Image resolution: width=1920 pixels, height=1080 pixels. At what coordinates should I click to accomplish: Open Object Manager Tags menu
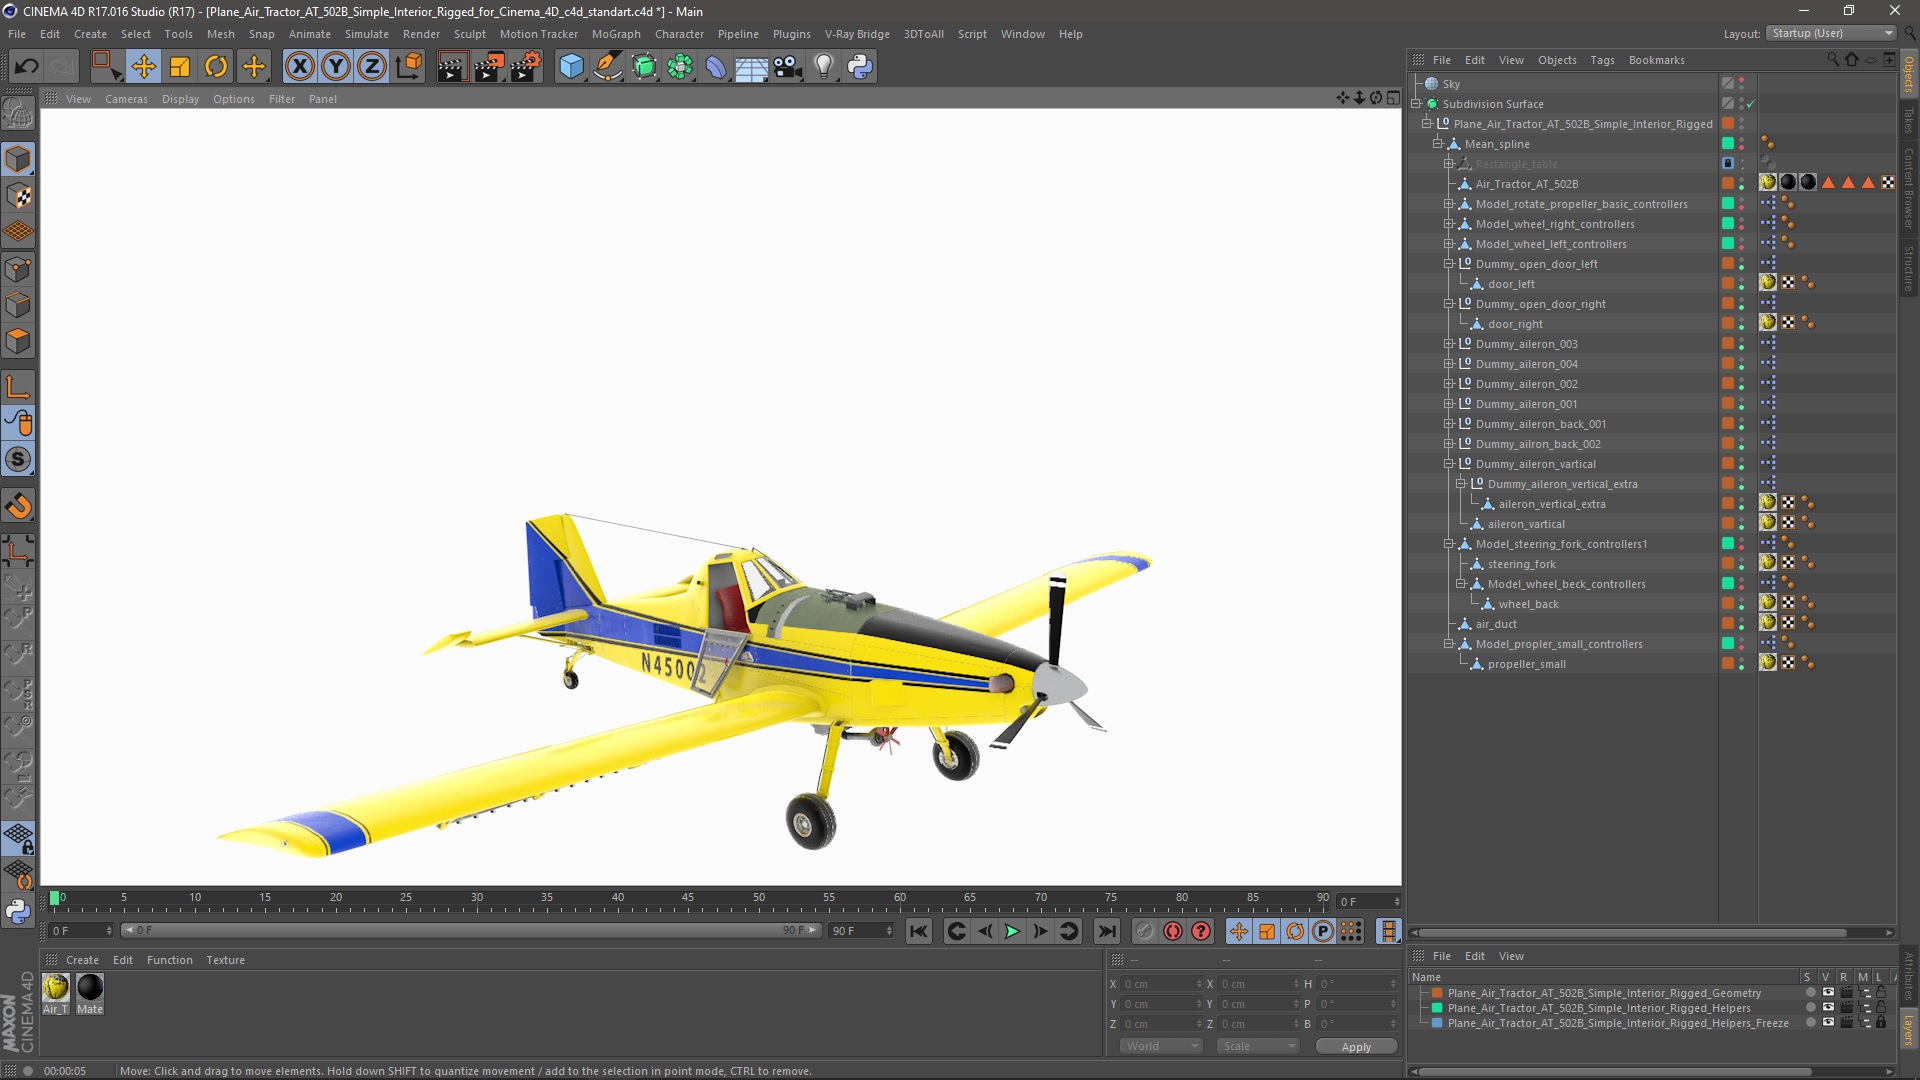pos(1602,60)
